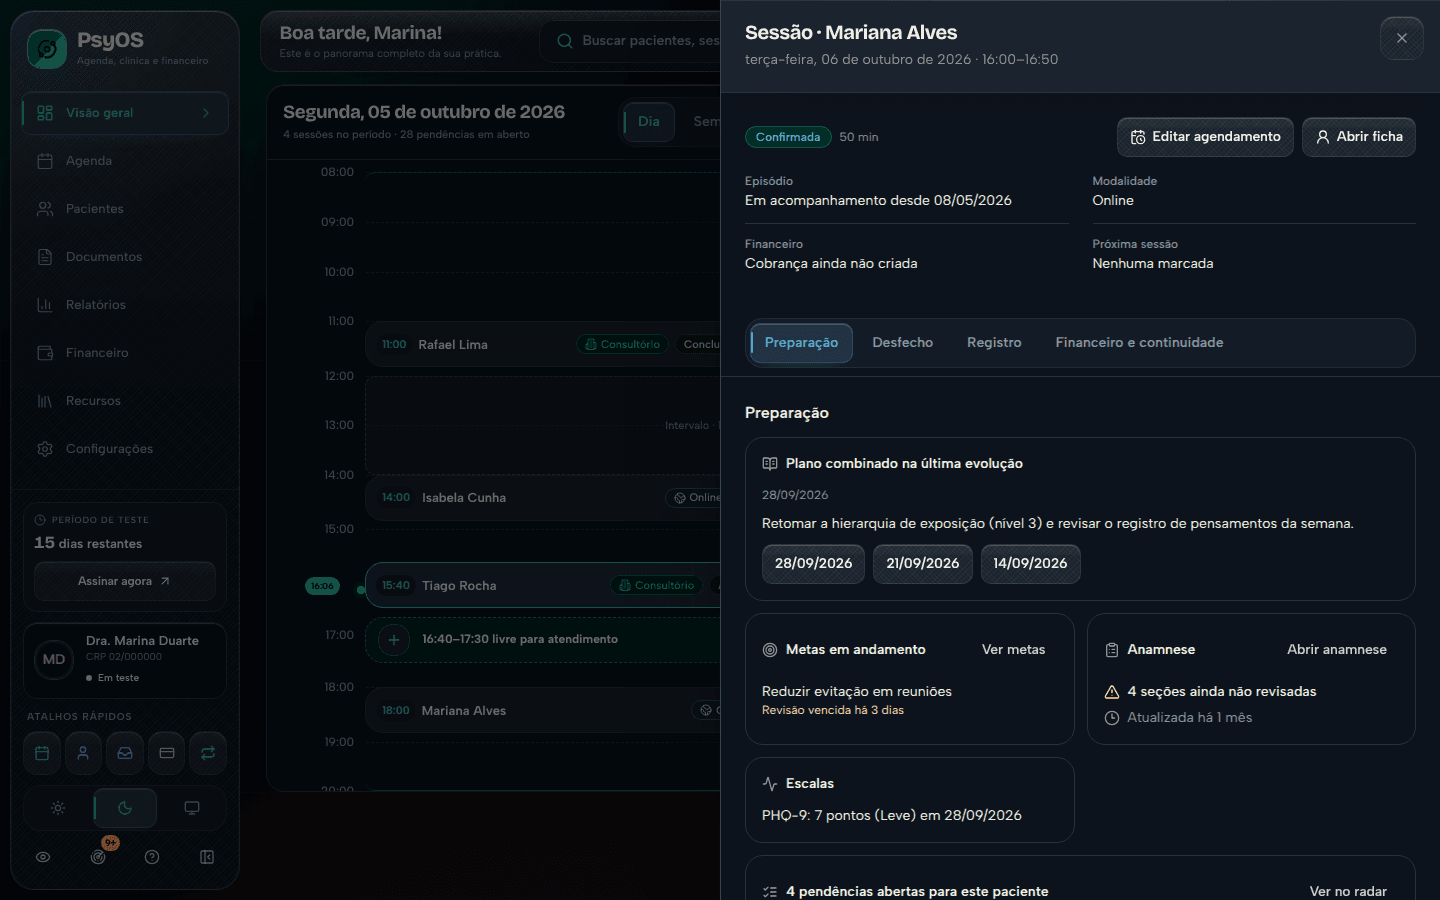Image resolution: width=1440 pixels, height=900 pixels.
Task: Open Pacientes in the sidebar
Action: pyautogui.click(x=125, y=209)
